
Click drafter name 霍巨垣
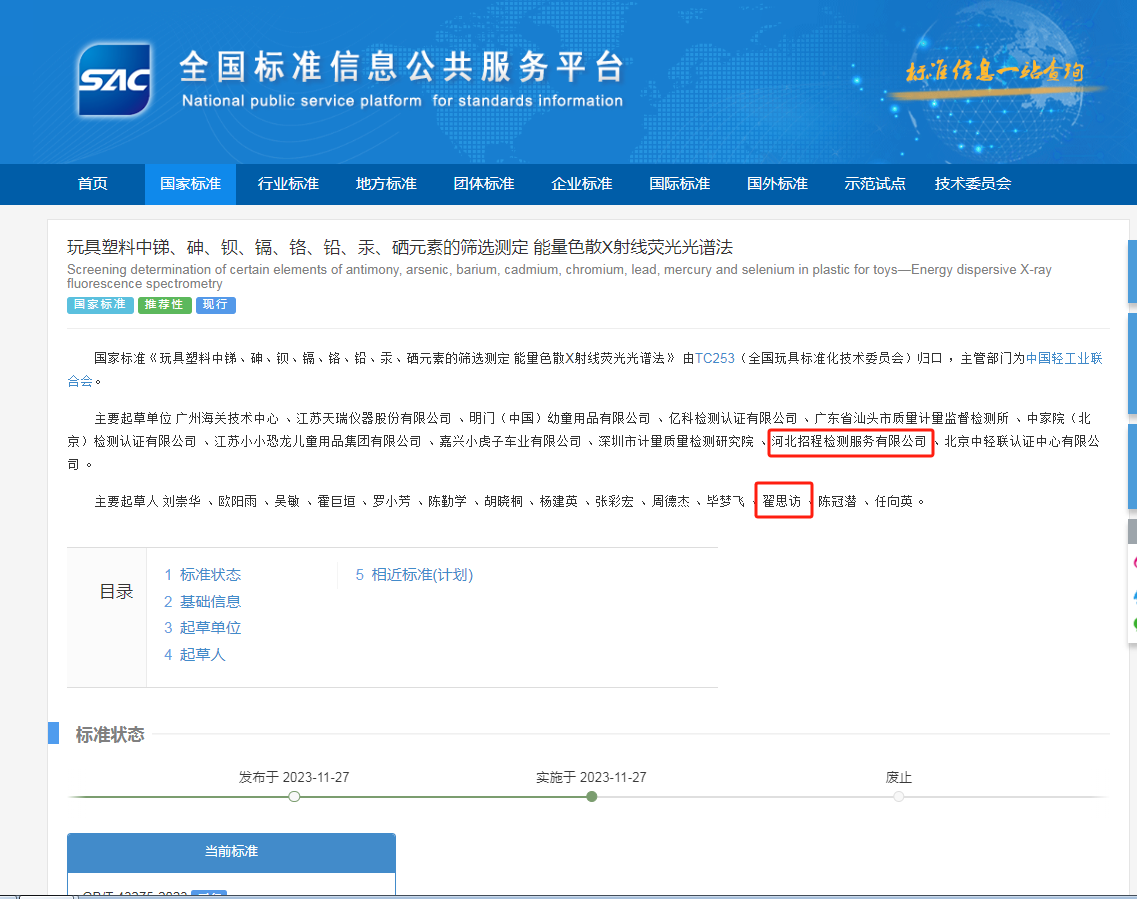point(336,502)
